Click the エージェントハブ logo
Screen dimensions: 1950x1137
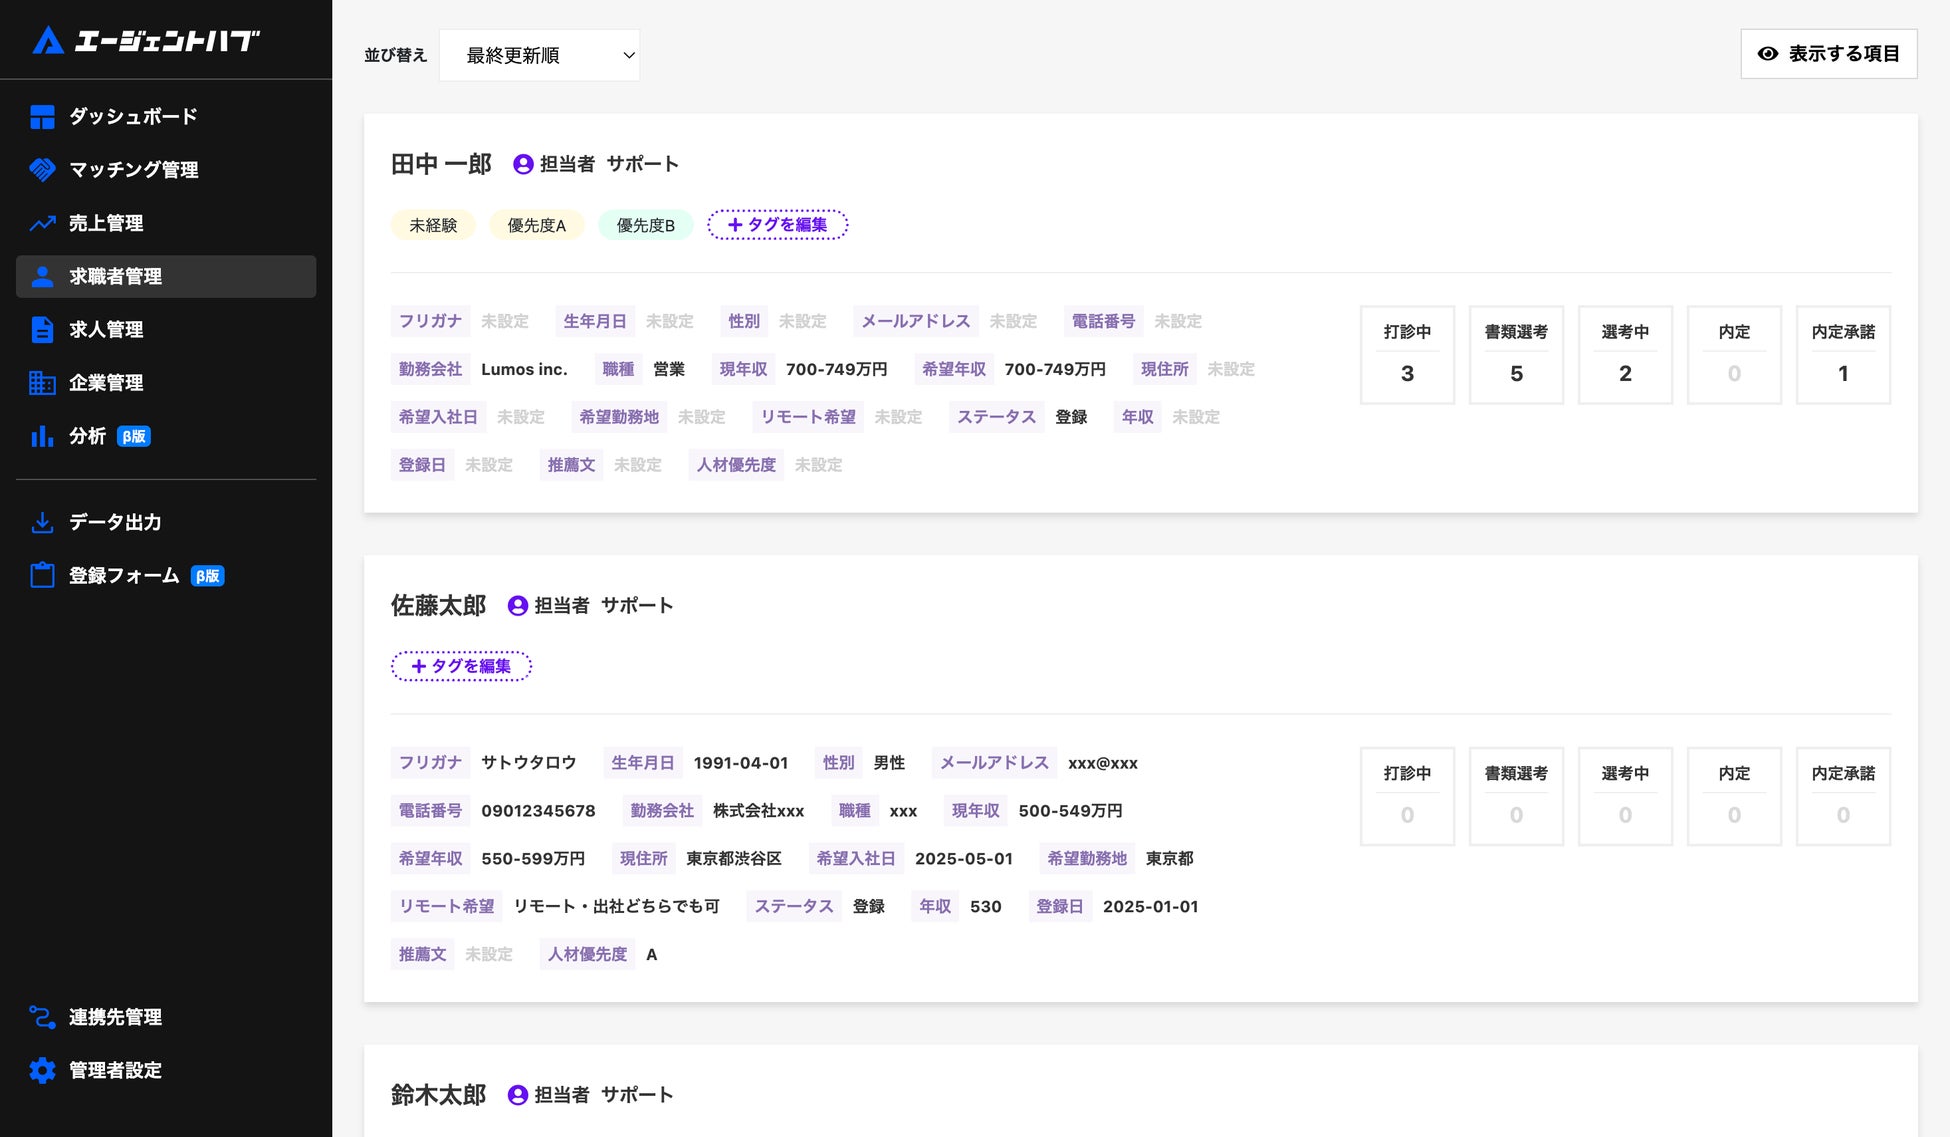pyautogui.click(x=146, y=40)
